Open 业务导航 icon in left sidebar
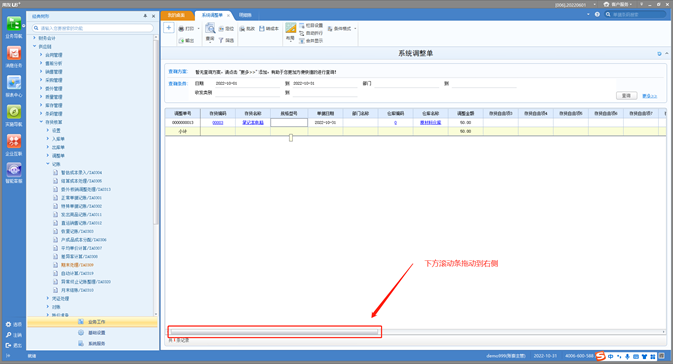The width and height of the screenshot is (673, 364). pos(14,24)
